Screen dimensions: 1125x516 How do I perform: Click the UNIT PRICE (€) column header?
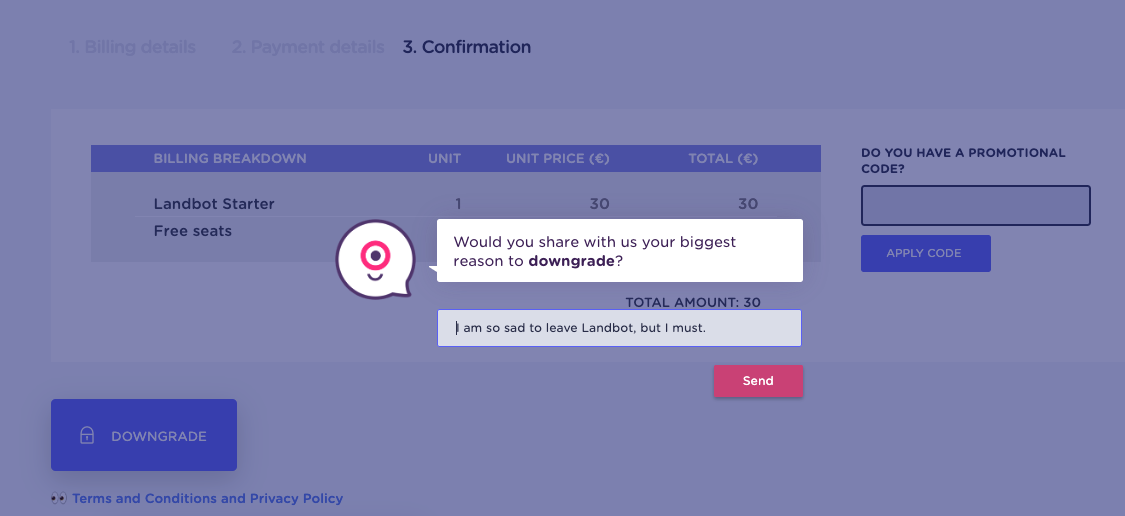pyautogui.click(x=557, y=159)
